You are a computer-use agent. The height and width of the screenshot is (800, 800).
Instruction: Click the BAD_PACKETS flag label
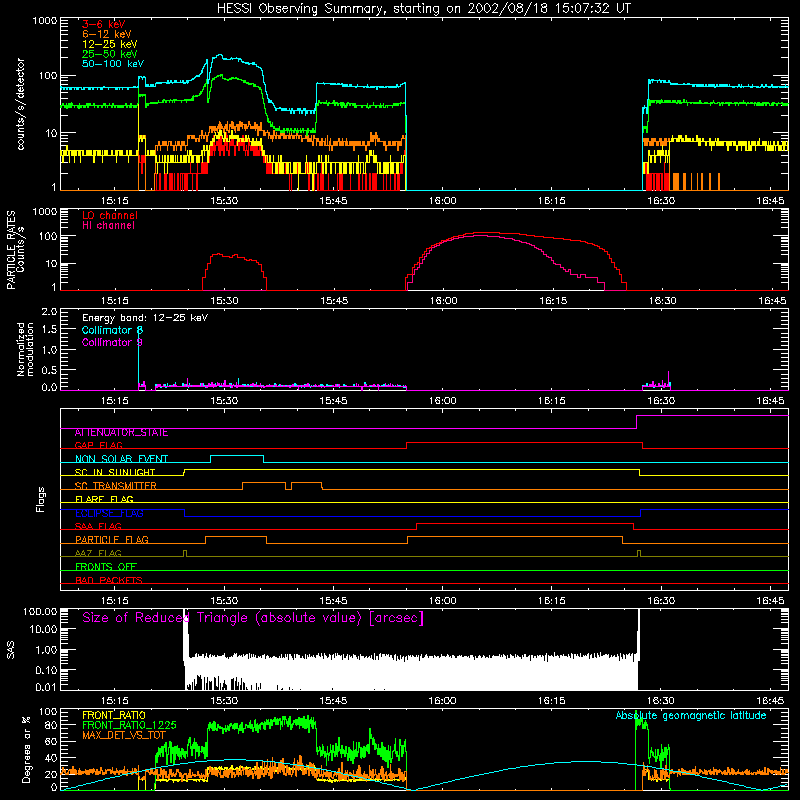109,580
